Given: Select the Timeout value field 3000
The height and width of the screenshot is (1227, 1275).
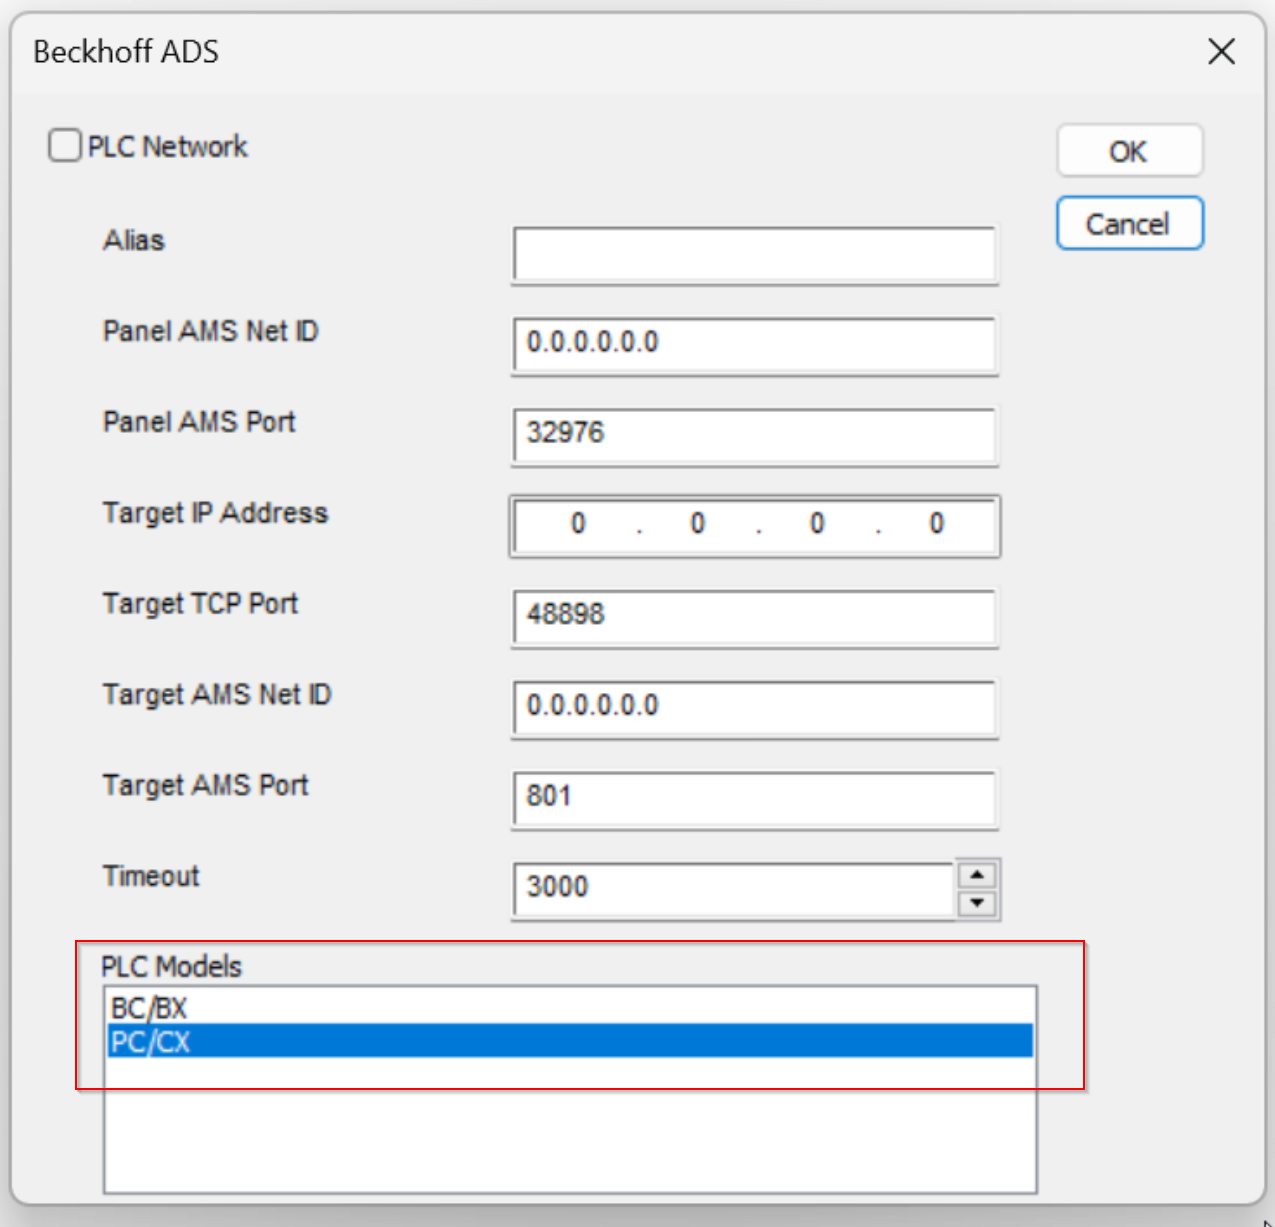Looking at the screenshot, I should (x=734, y=889).
